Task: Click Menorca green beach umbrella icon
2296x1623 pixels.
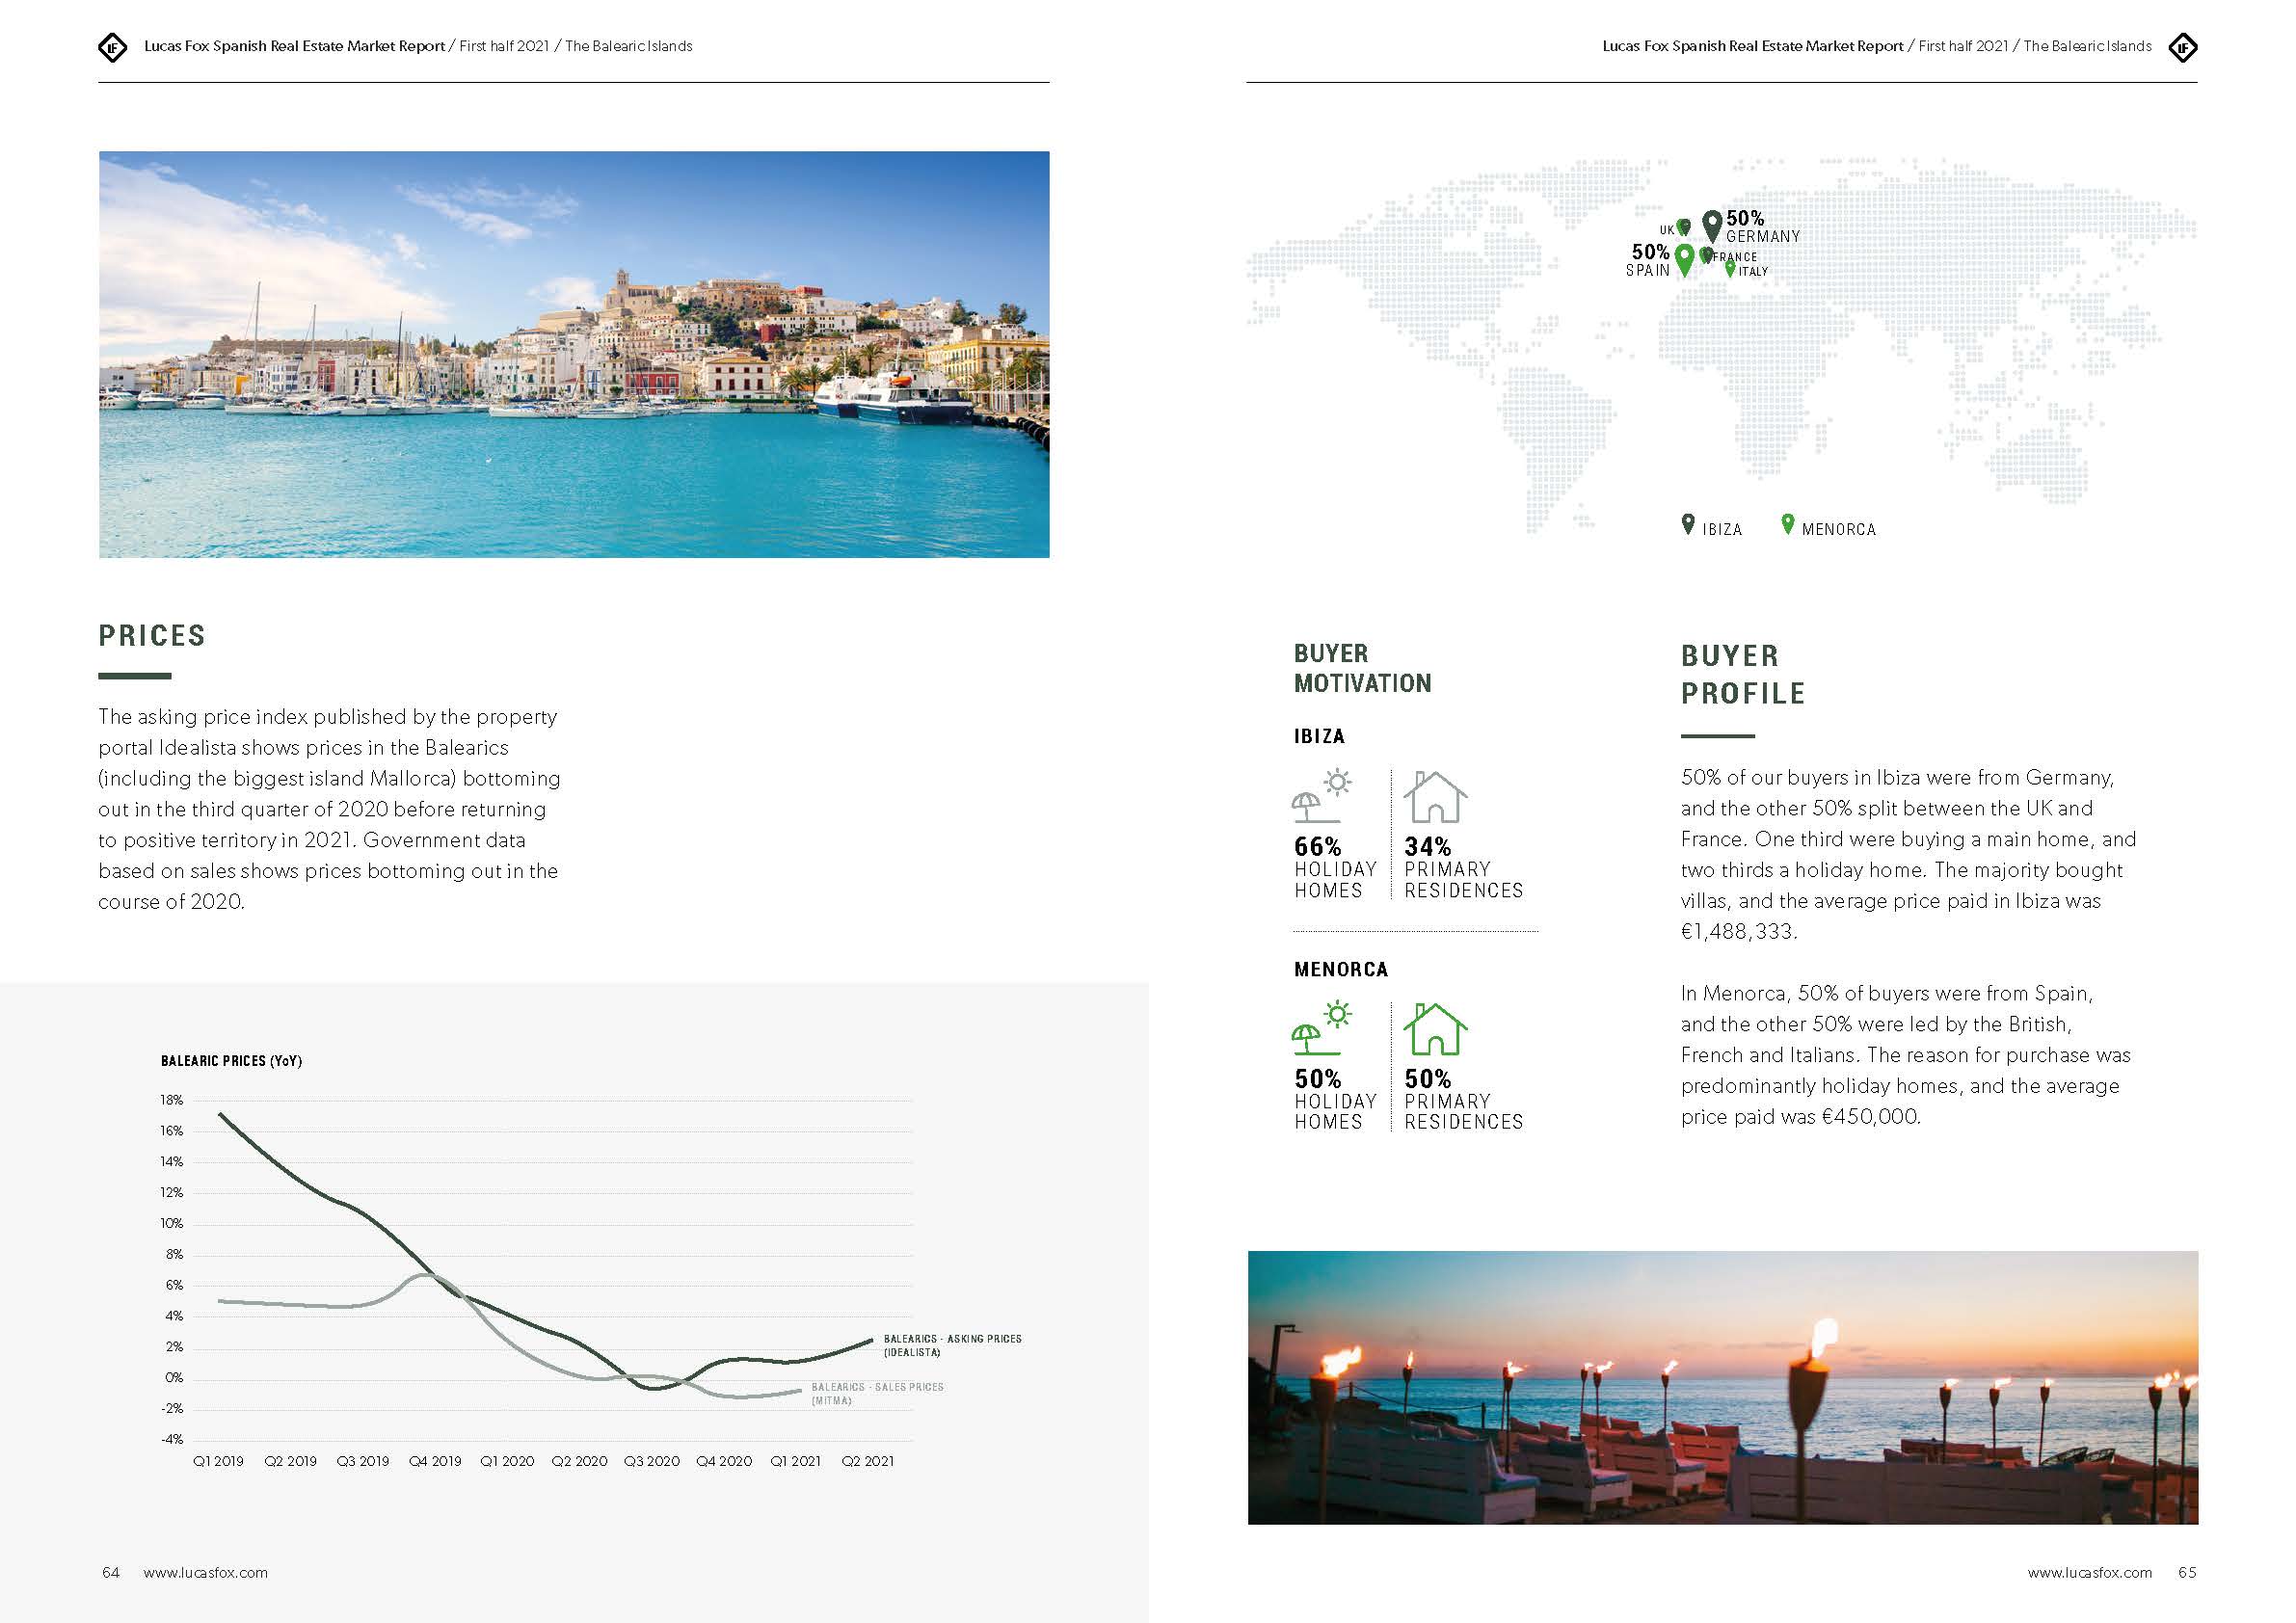Action: click(x=1321, y=1028)
